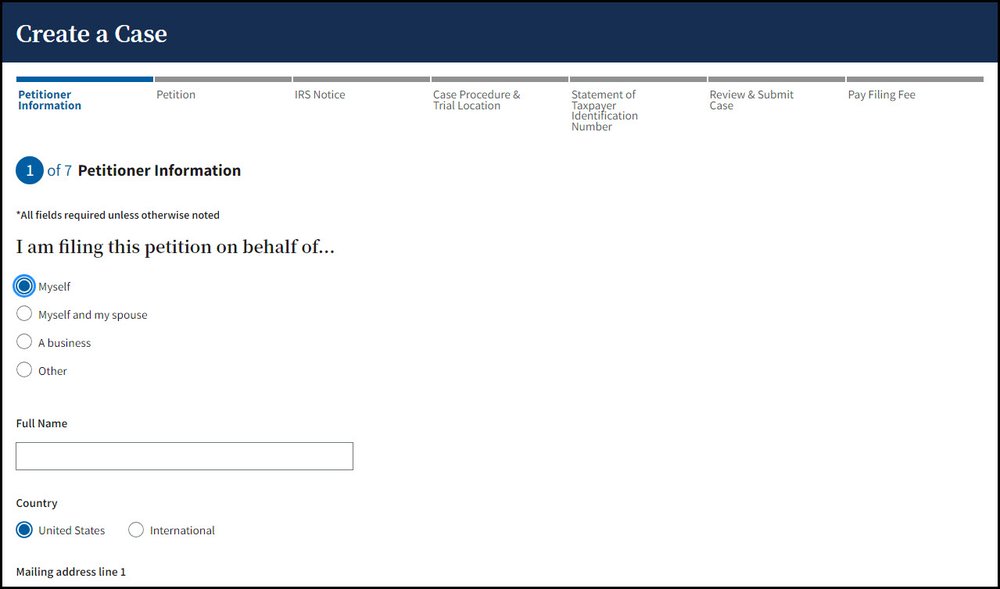The width and height of the screenshot is (1000, 589).
Task: Click the Mailing address line 1 label
Action: pos(70,571)
